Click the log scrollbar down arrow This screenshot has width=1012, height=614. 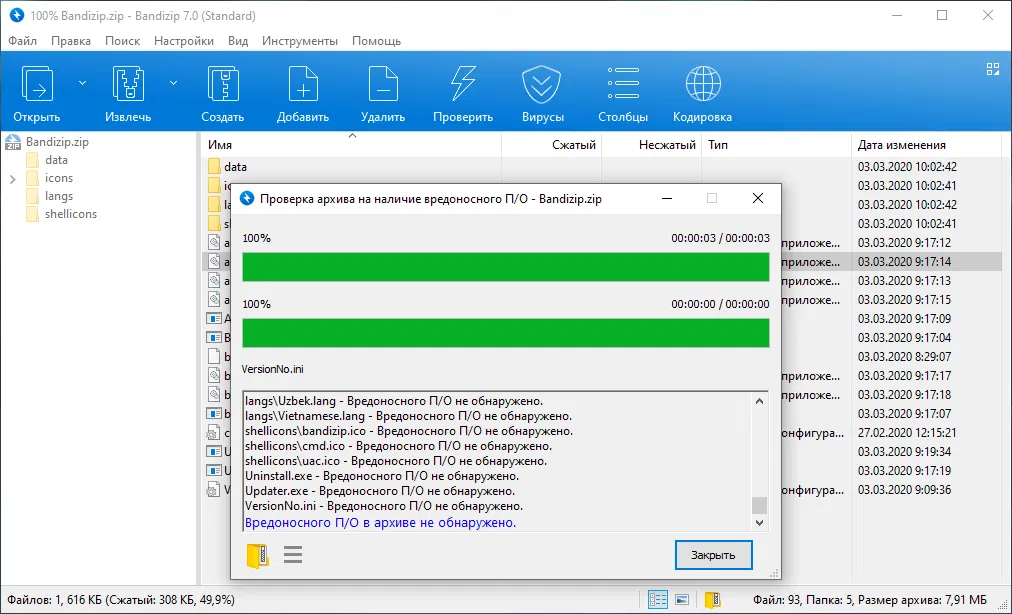coord(760,523)
